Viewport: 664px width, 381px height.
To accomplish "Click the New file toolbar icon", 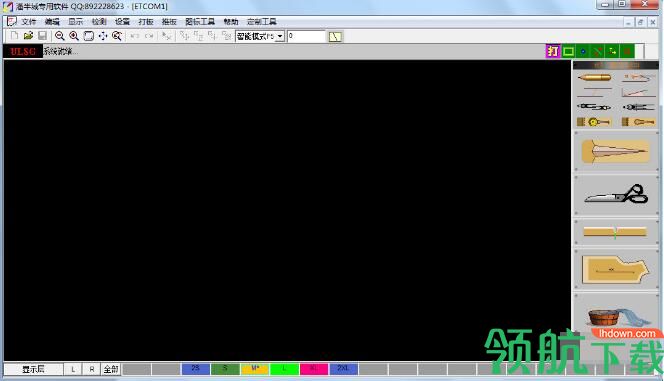I will [14, 36].
